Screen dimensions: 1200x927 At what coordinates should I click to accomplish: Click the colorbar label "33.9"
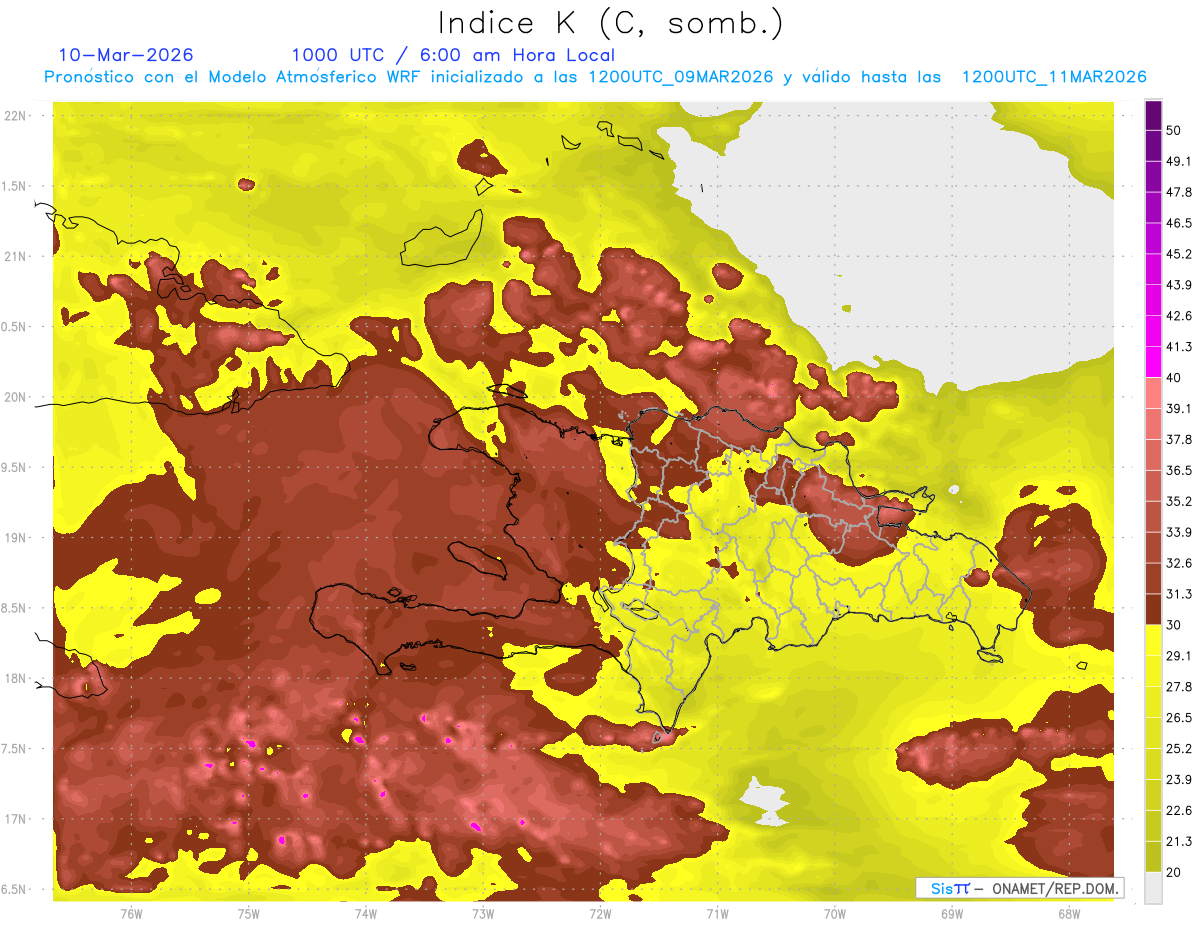1180,532
